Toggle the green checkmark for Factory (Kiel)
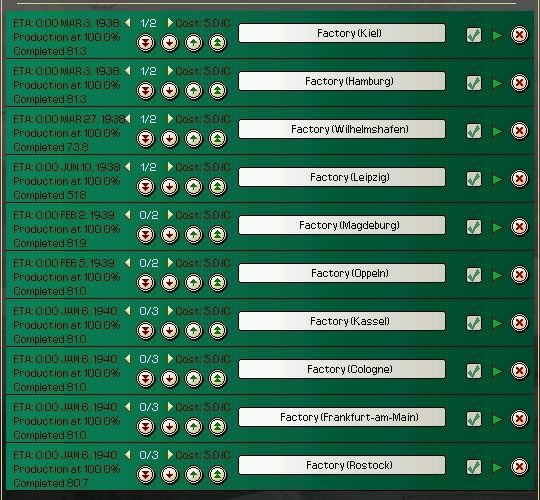This screenshot has width=540, height=500. (x=474, y=35)
